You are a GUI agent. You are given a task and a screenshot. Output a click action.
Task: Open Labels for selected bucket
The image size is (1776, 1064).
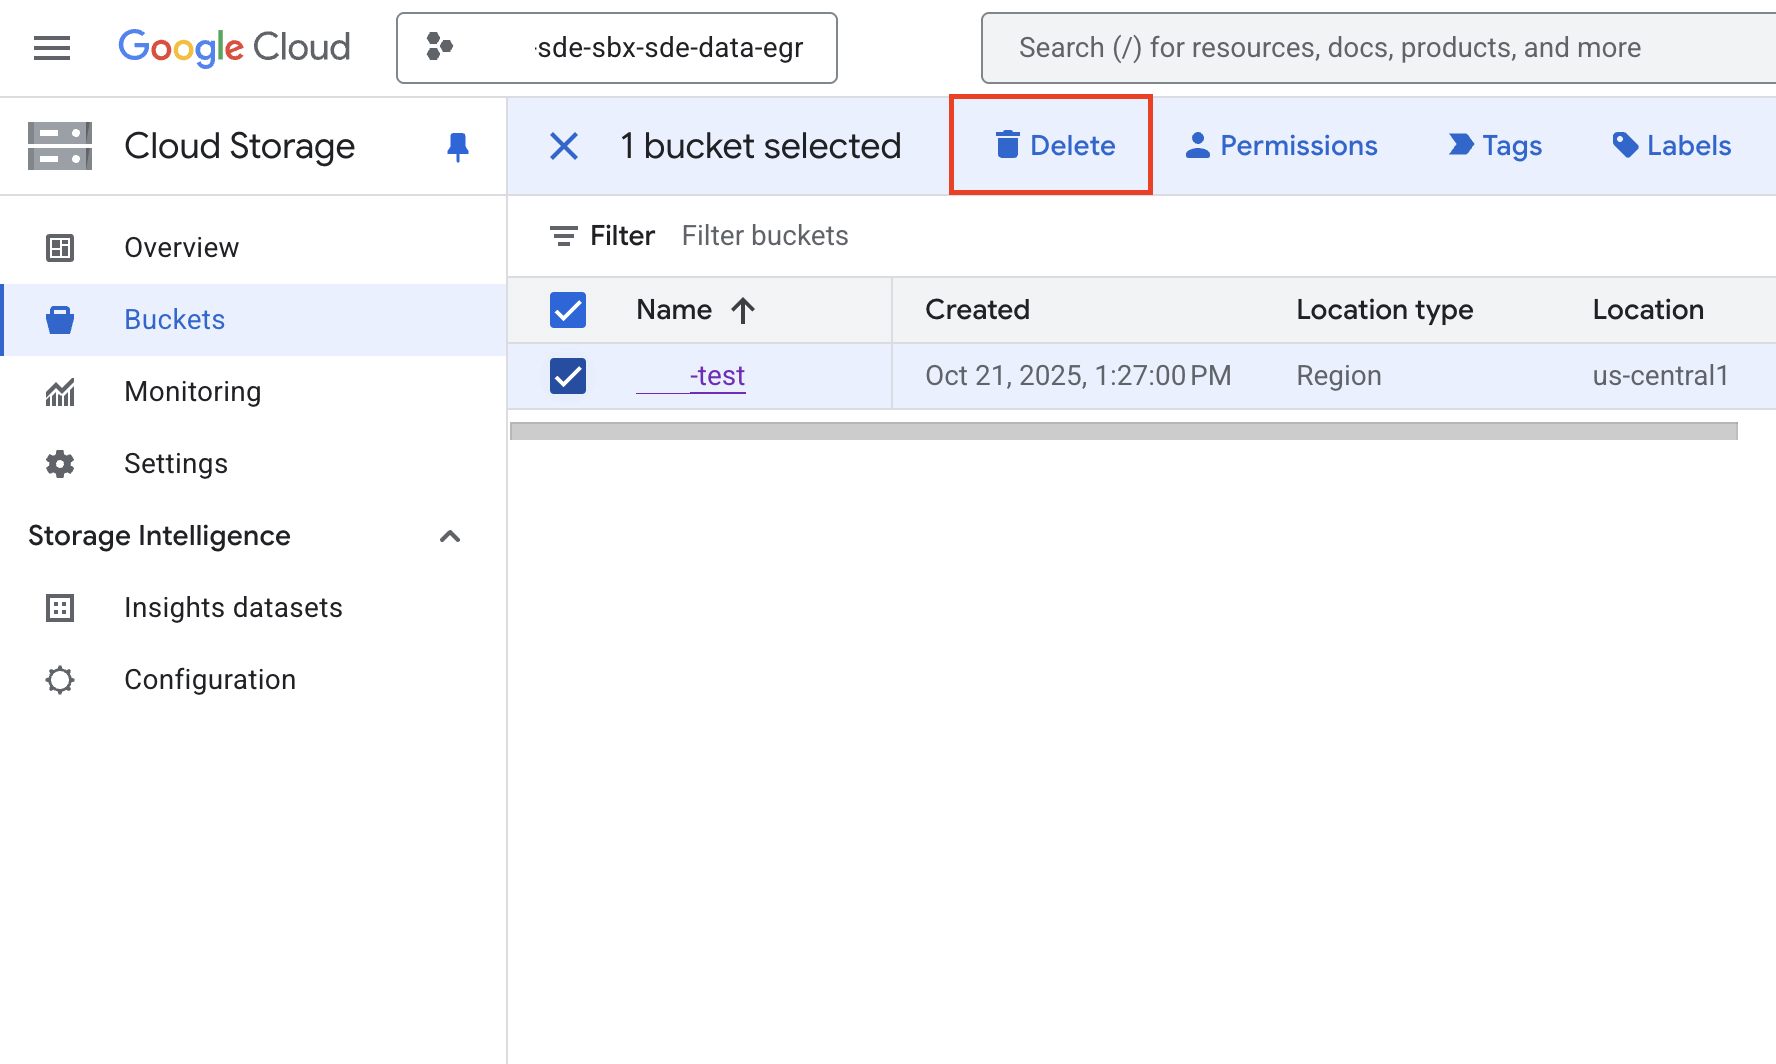[x=1671, y=146]
